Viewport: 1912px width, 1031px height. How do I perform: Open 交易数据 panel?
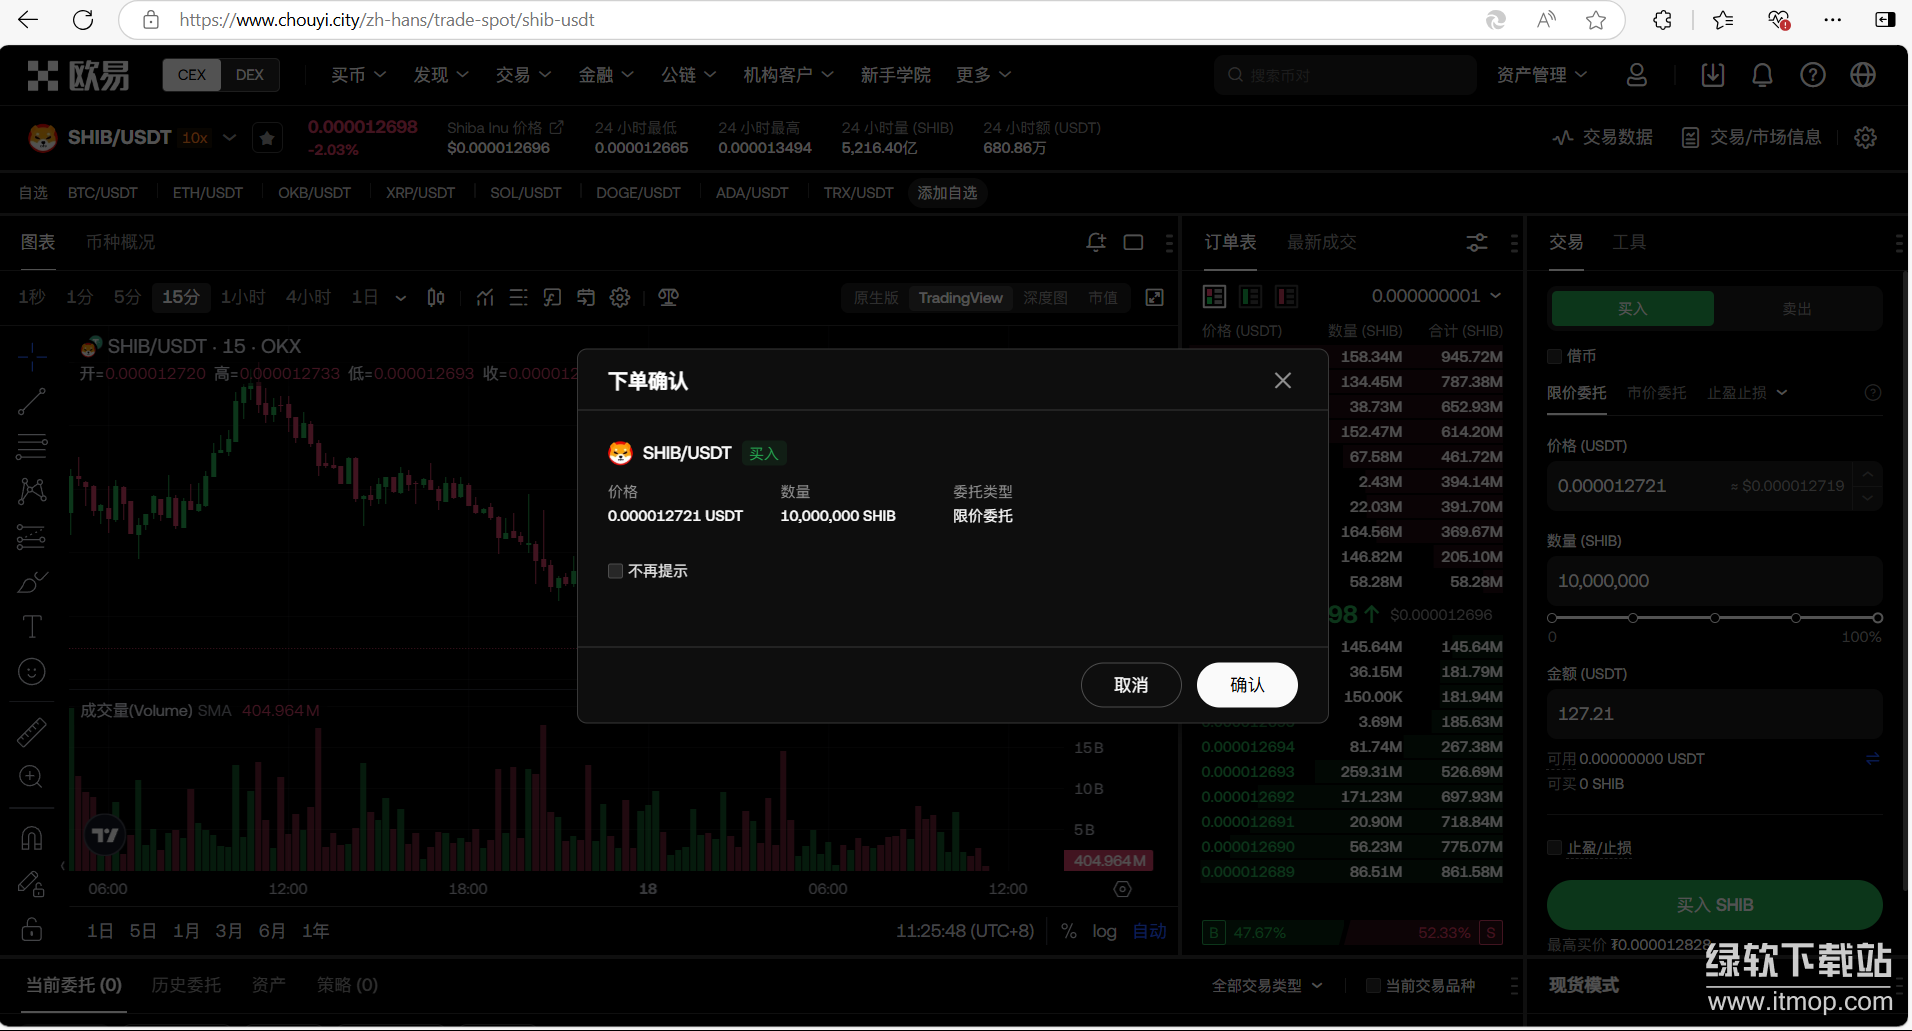(x=1602, y=137)
